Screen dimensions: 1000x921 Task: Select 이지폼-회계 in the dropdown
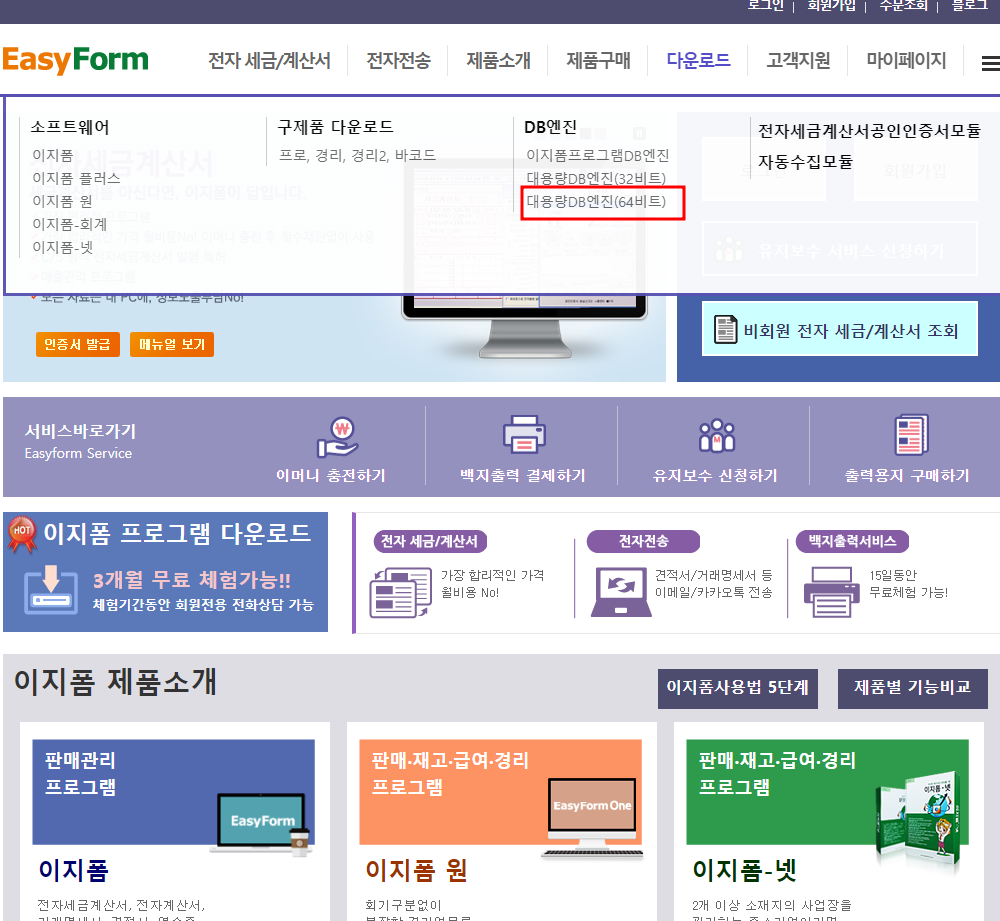(70, 225)
